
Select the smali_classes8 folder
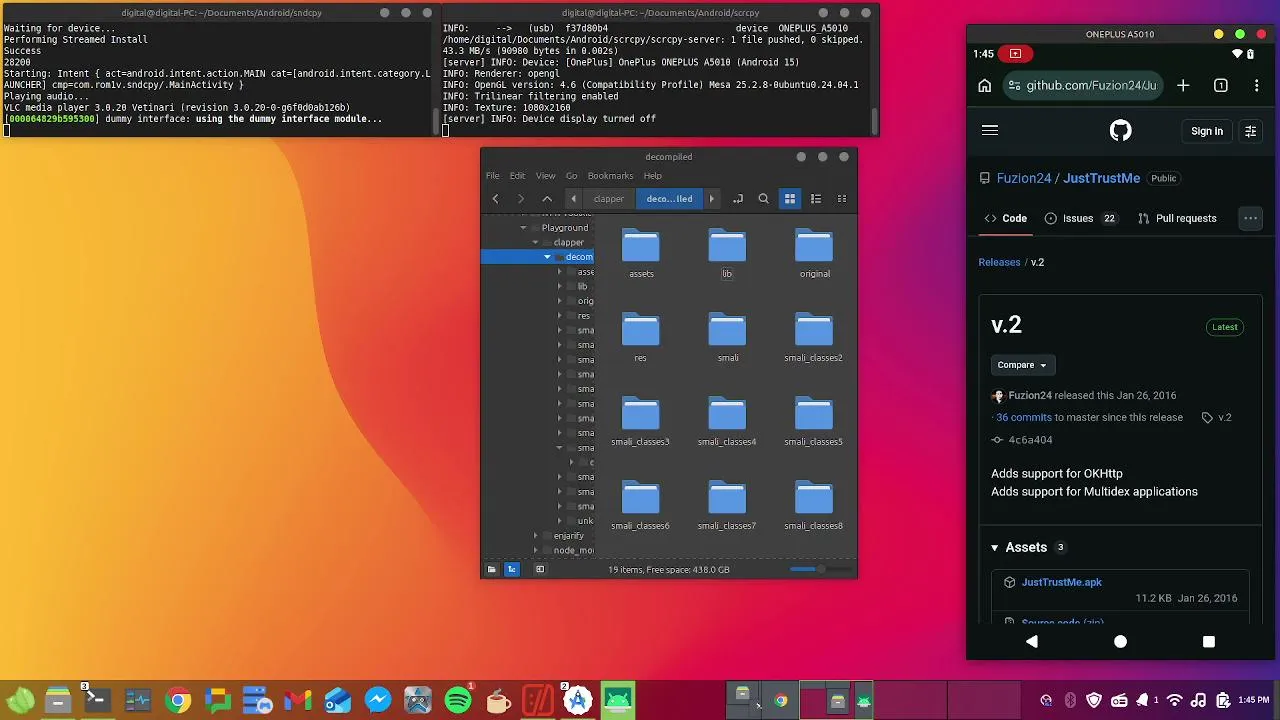tap(813, 506)
